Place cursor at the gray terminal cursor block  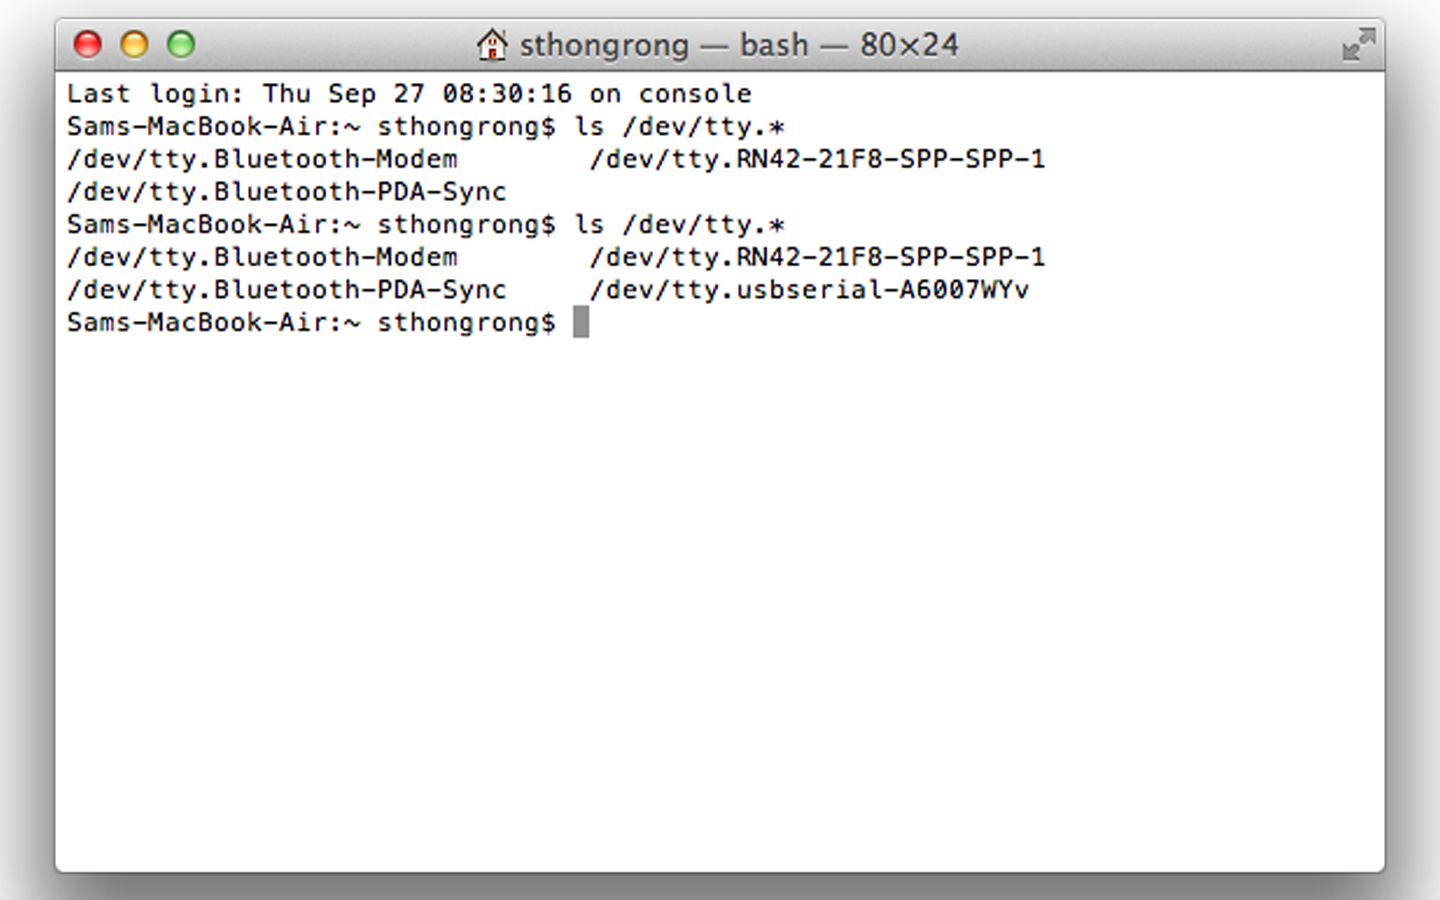point(581,322)
